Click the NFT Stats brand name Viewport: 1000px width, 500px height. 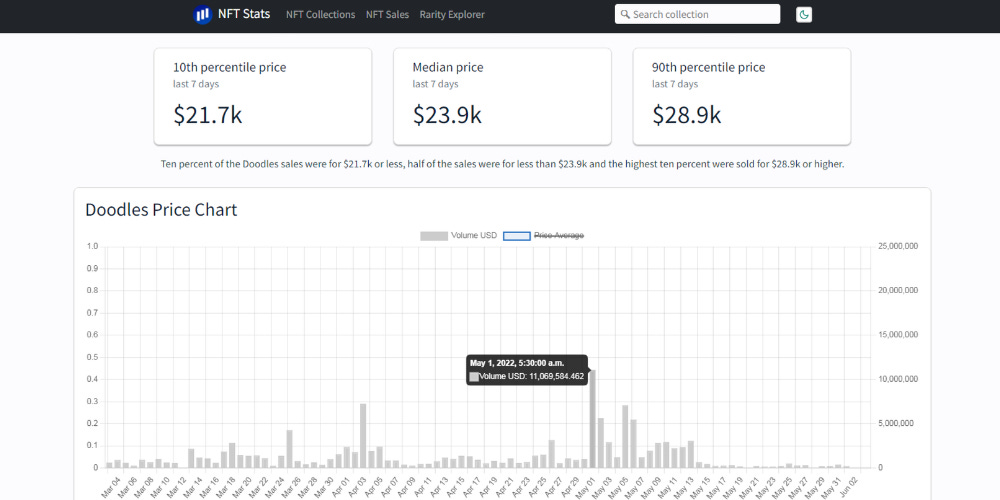coord(244,13)
